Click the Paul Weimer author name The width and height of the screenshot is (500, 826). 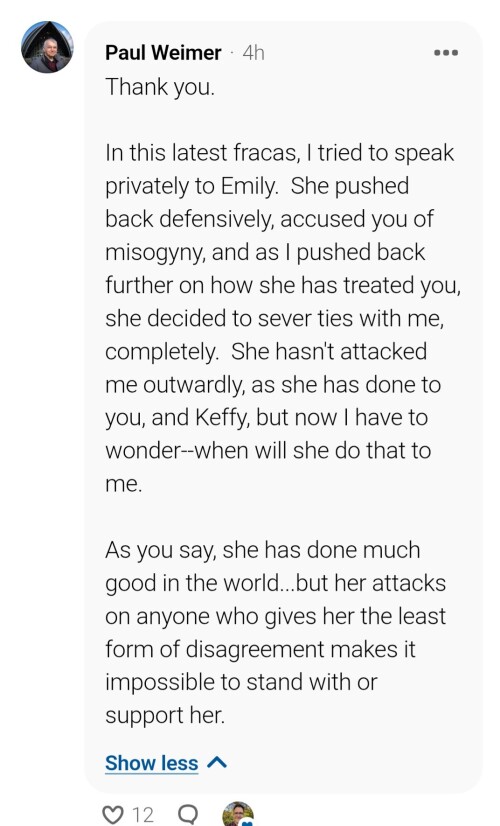[163, 53]
